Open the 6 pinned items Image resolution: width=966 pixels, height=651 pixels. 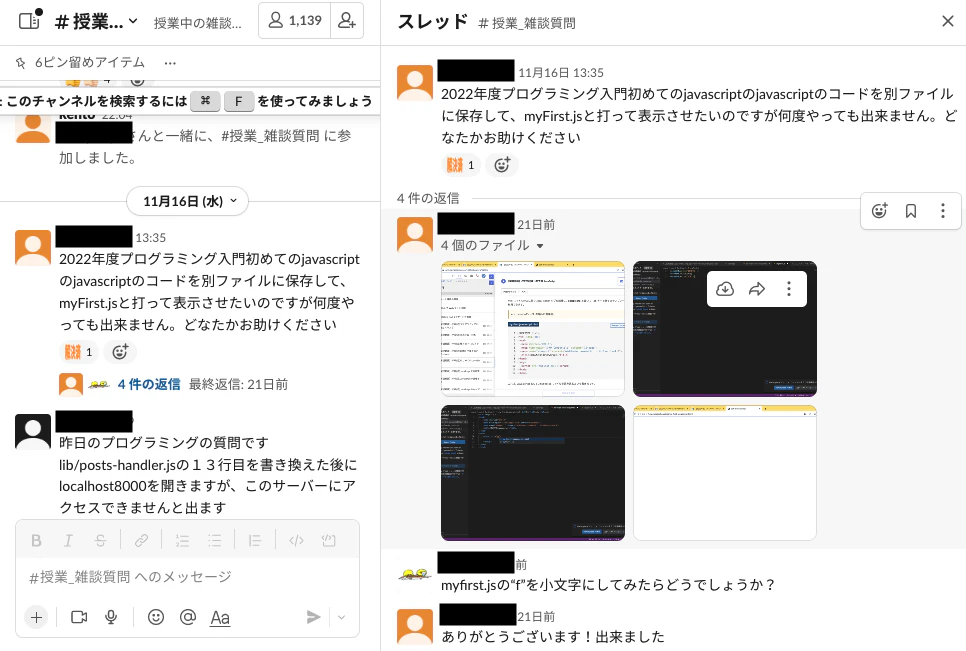point(80,62)
